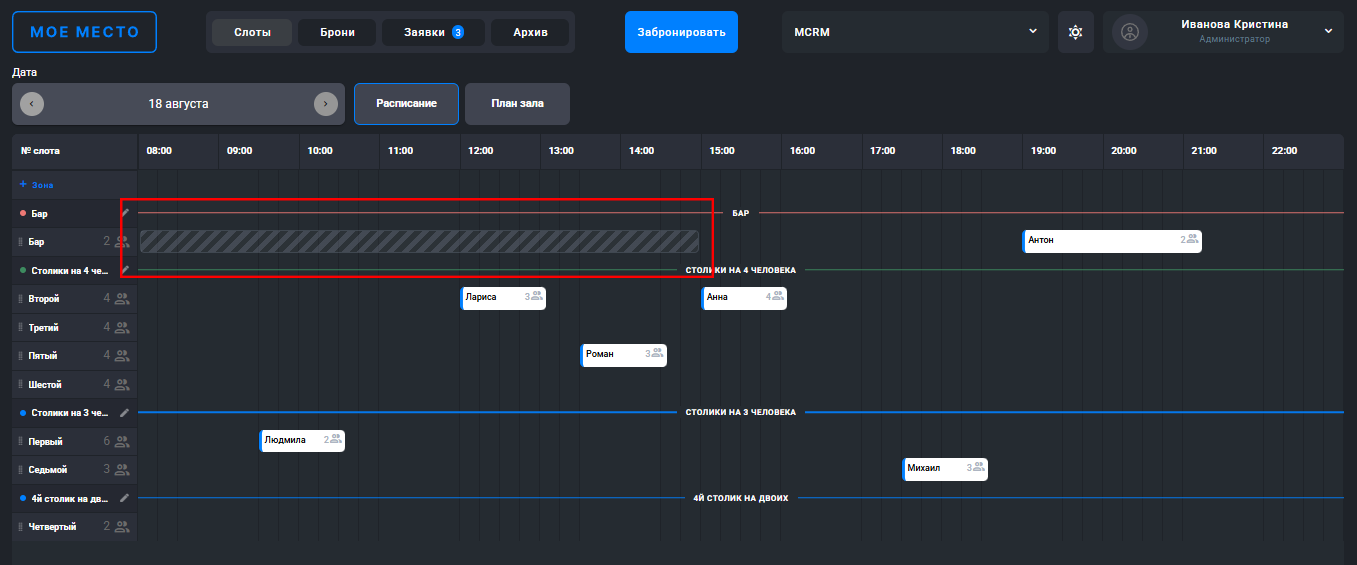Go to the next date with right arrow

(326, 104)
